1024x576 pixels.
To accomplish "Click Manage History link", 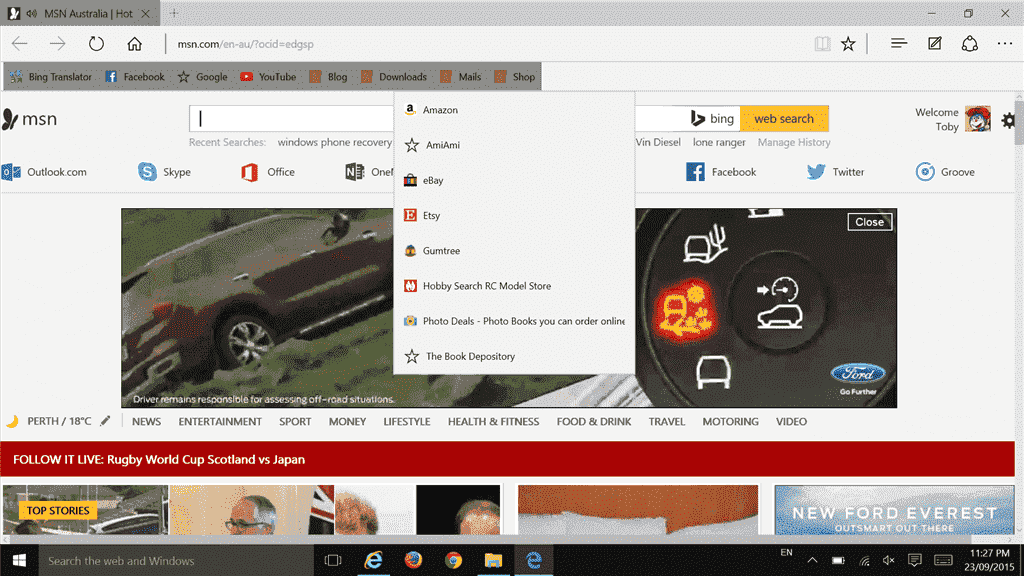I will point(794,142).
